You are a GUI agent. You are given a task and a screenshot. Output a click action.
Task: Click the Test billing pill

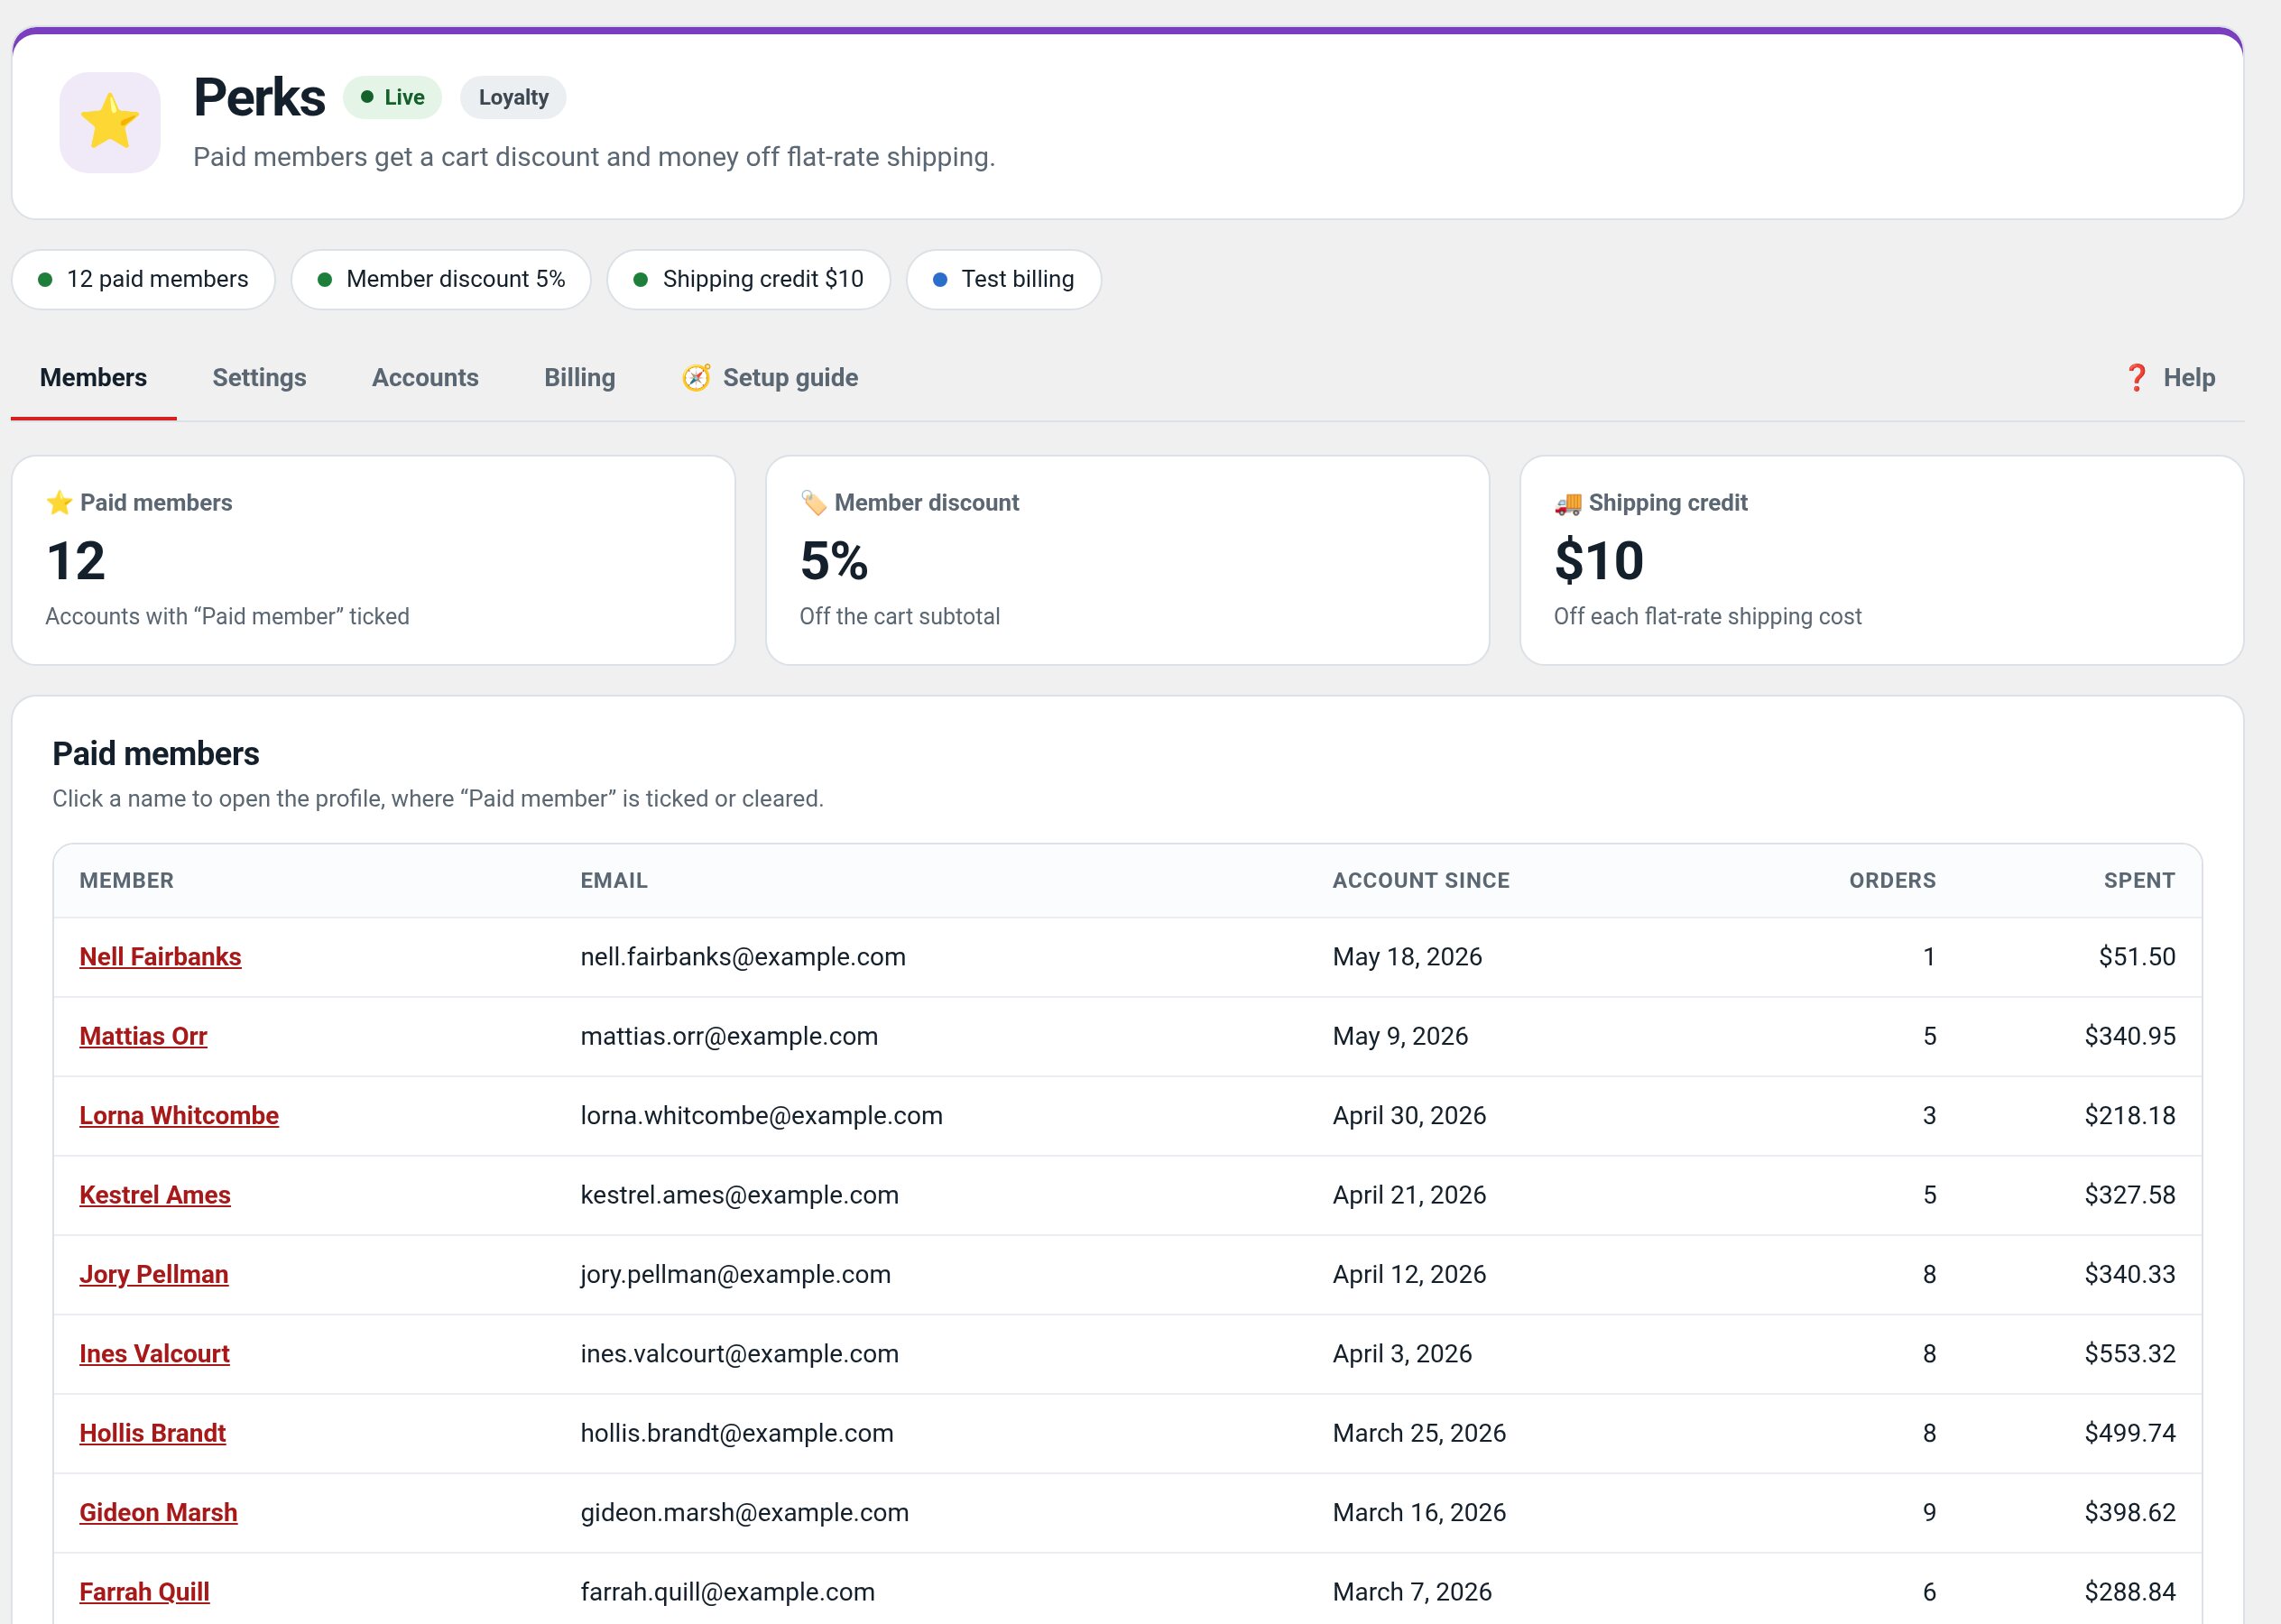[x=1004, y=279]
